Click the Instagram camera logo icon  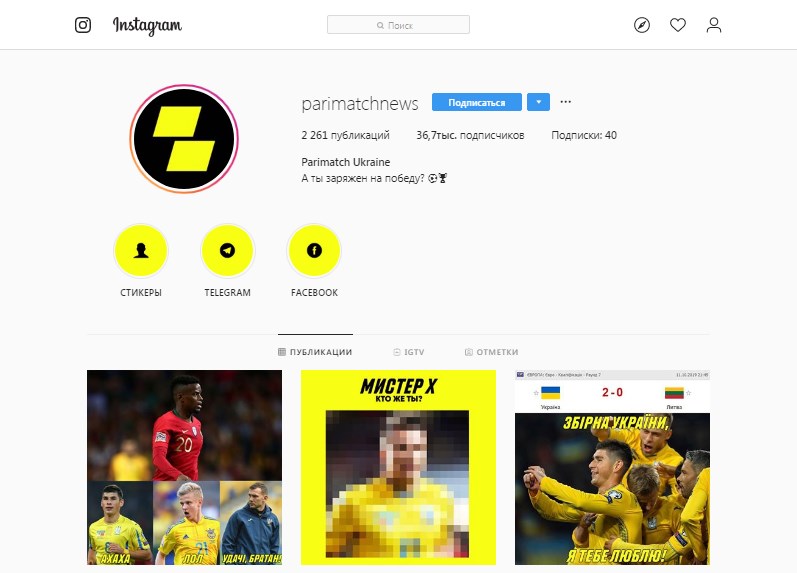coord(83,25)
